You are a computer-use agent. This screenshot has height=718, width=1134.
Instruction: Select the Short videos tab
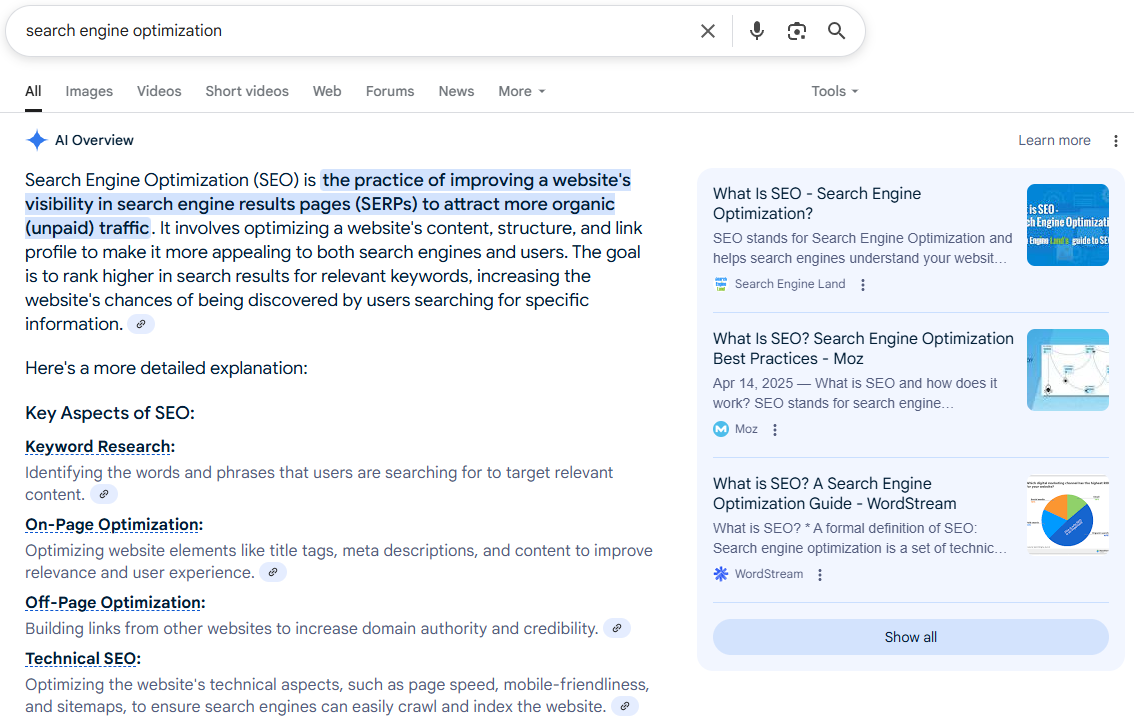click(x=247, y=91)
